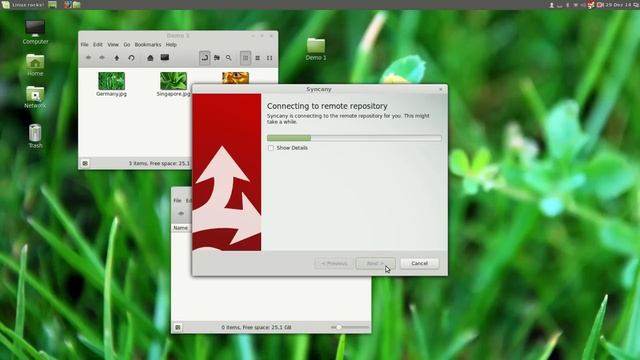Select the Germany.jpg thumbnail

111,81
